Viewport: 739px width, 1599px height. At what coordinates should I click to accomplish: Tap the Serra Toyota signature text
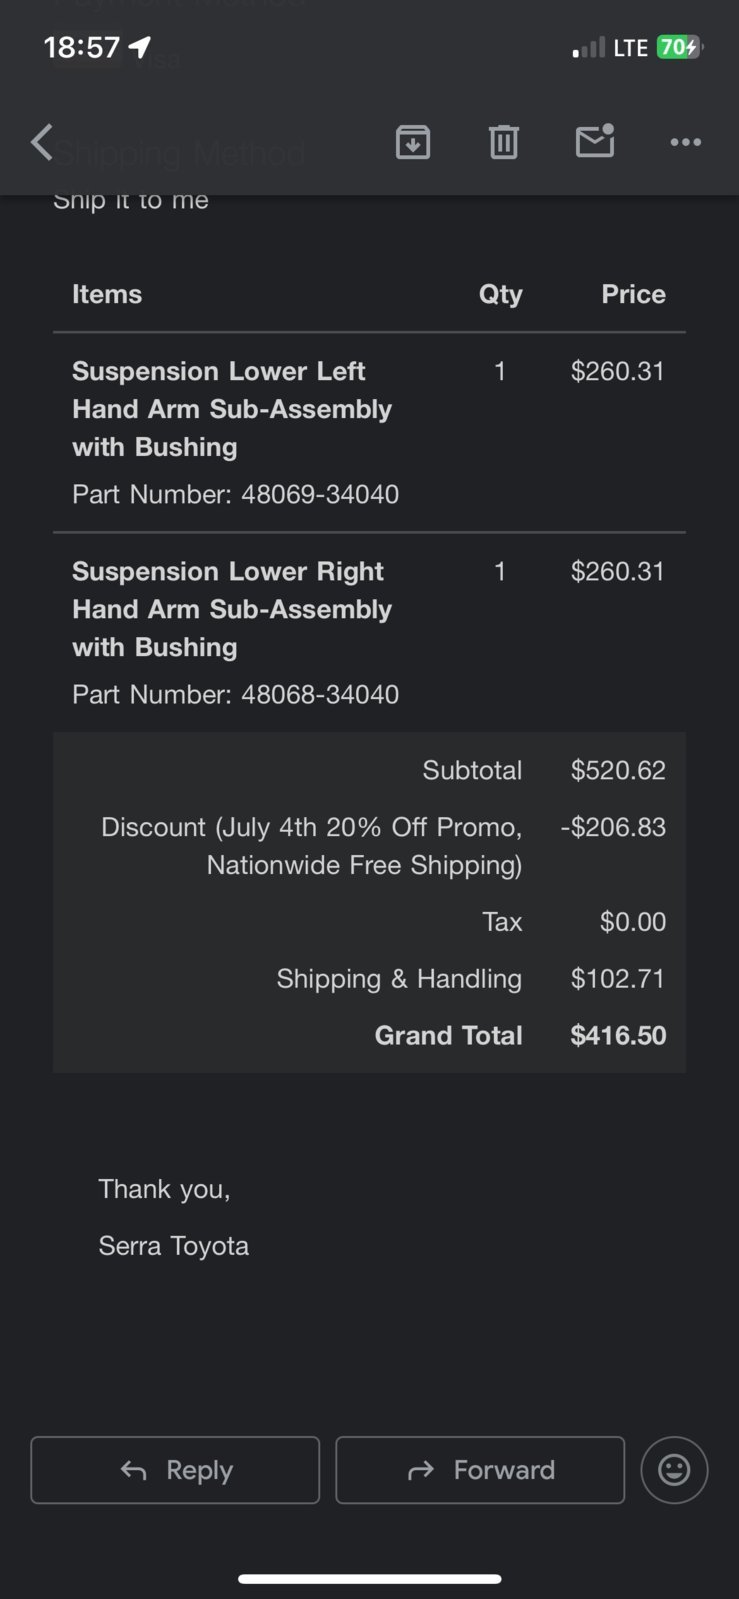[x=174, y=1246]
